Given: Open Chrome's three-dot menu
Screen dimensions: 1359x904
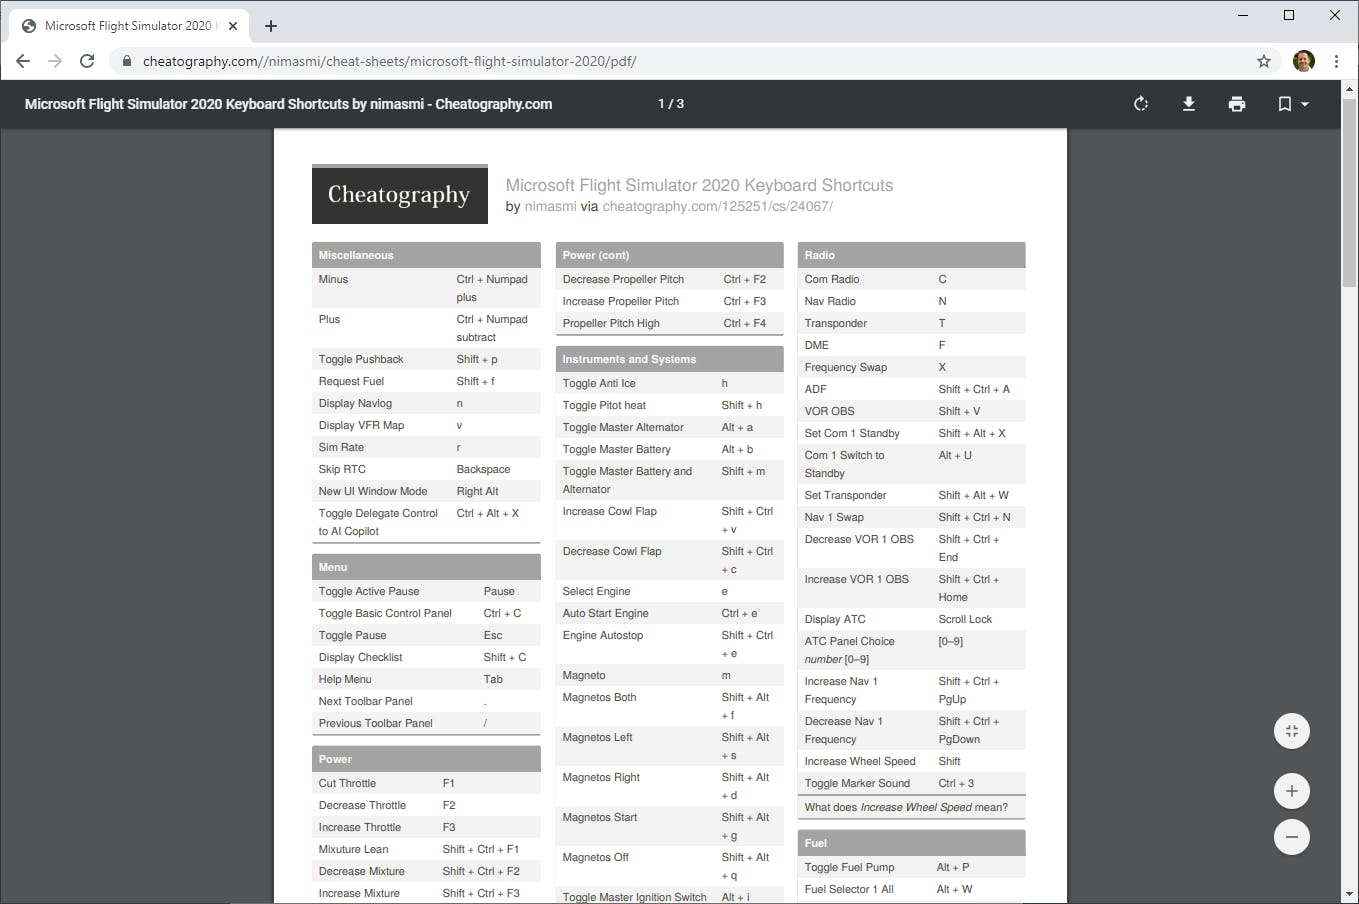Looking at the screenshot, I should tap(1336, 61).
